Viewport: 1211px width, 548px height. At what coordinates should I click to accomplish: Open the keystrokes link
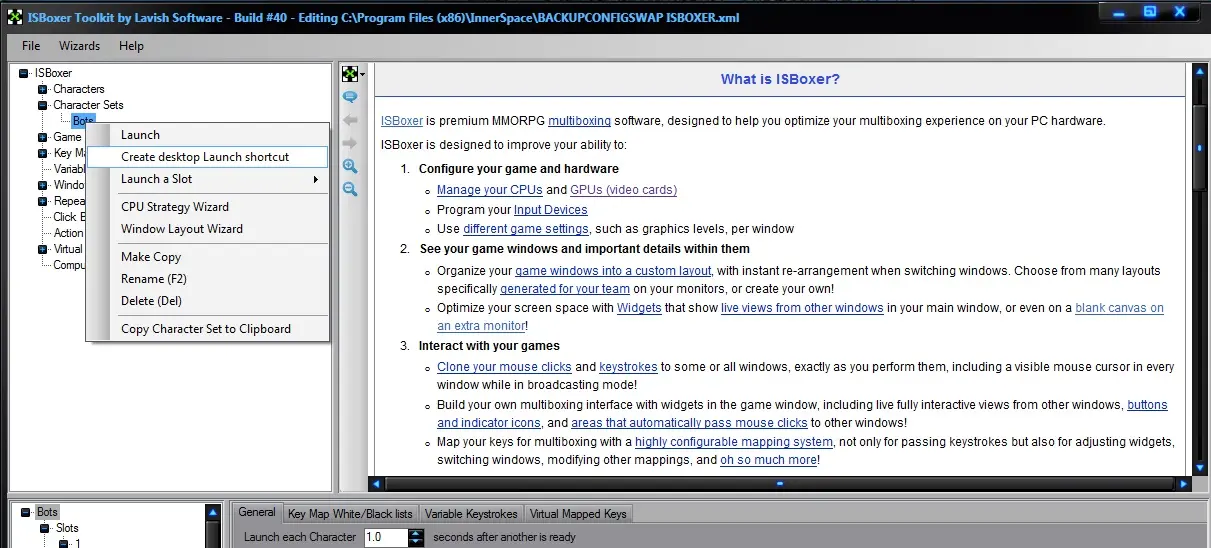[631, 367]
